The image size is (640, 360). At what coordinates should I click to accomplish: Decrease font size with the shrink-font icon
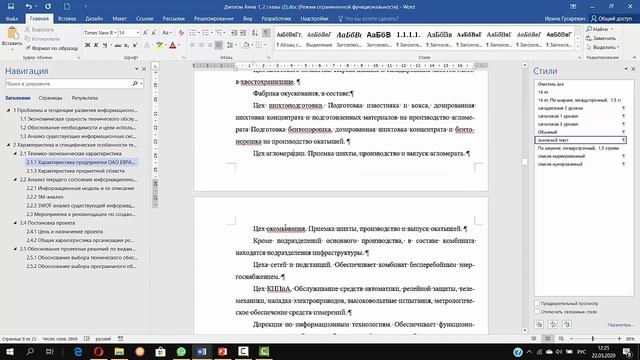point(154,33)
